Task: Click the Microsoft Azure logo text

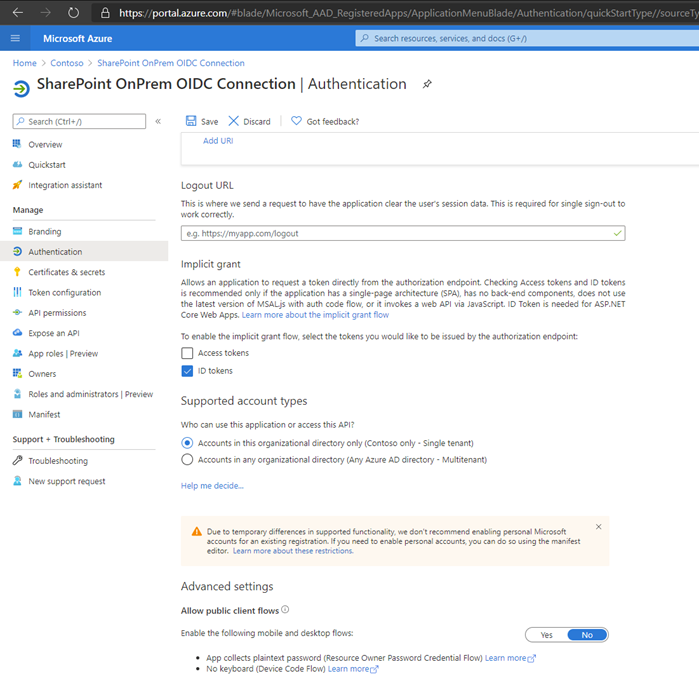Action: [x=78, y=39]
